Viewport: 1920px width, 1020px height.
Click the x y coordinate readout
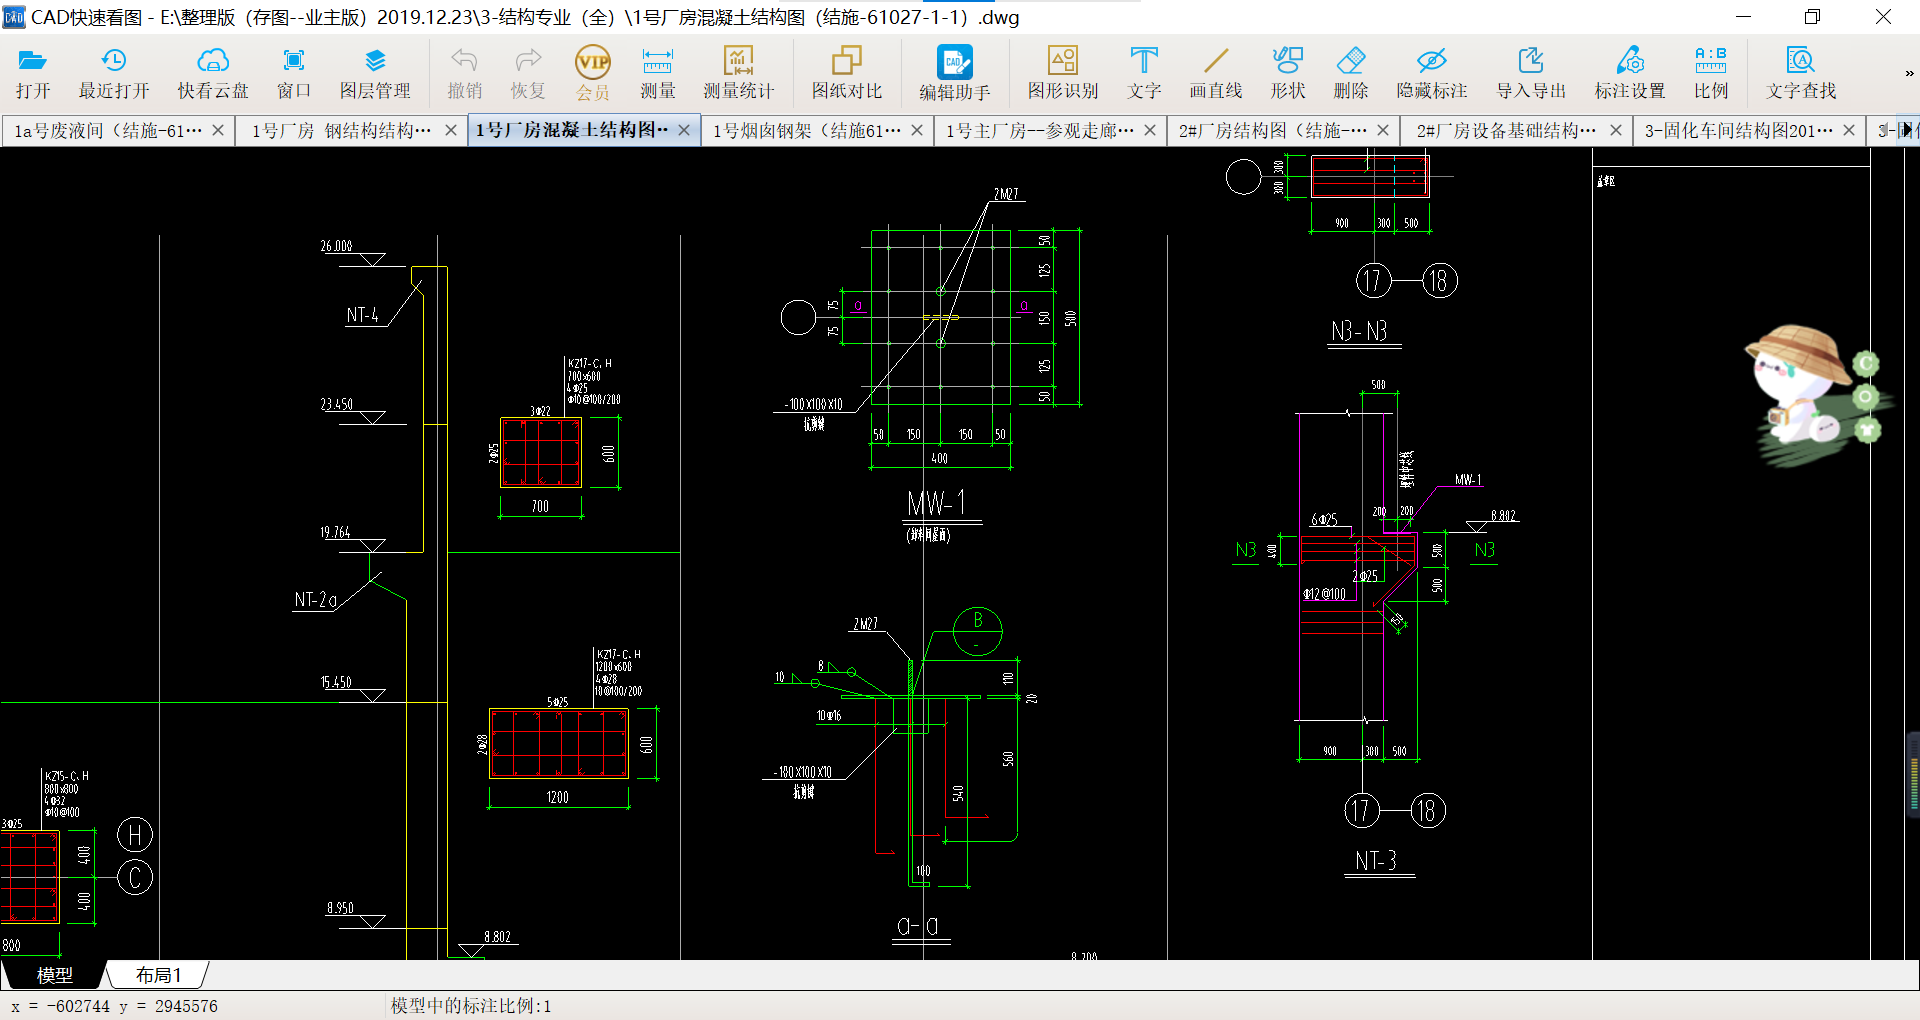114,1006
